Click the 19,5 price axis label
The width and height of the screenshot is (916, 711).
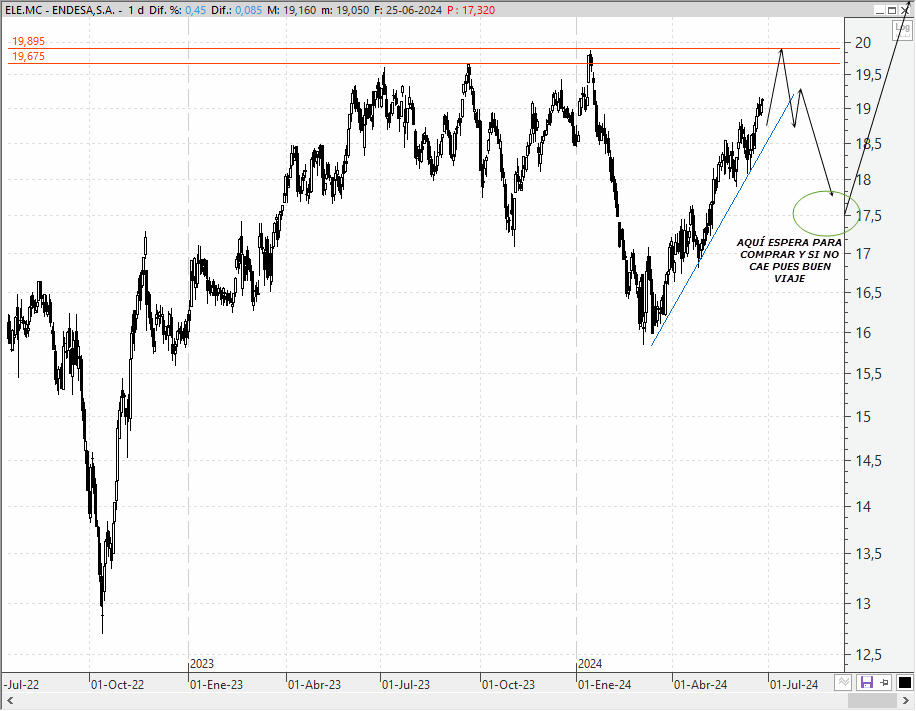click(868, 75)
